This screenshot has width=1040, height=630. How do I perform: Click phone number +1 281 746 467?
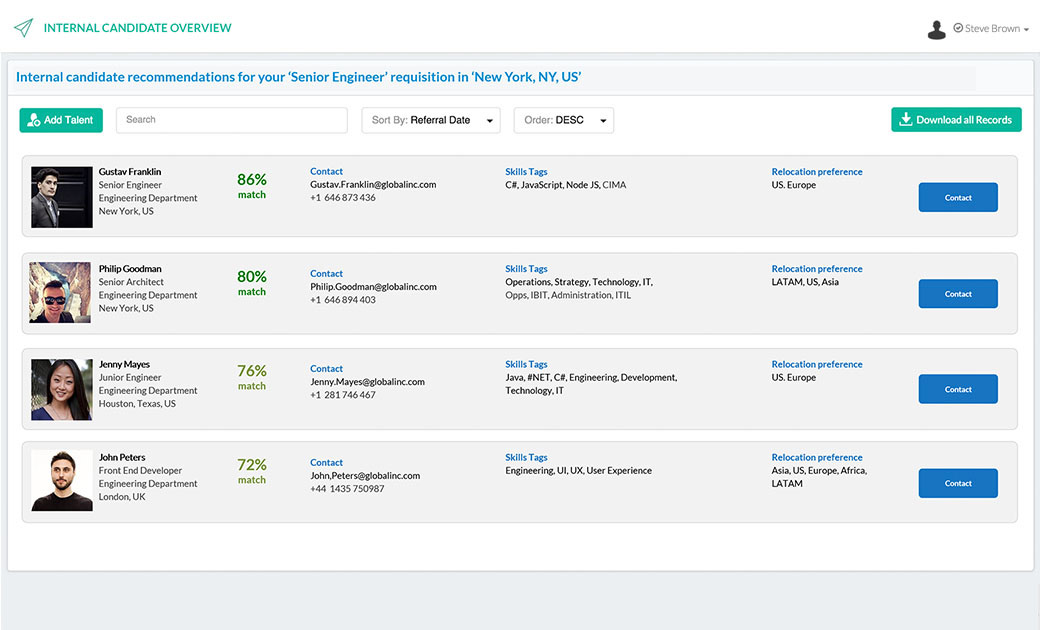coord(343,395)
